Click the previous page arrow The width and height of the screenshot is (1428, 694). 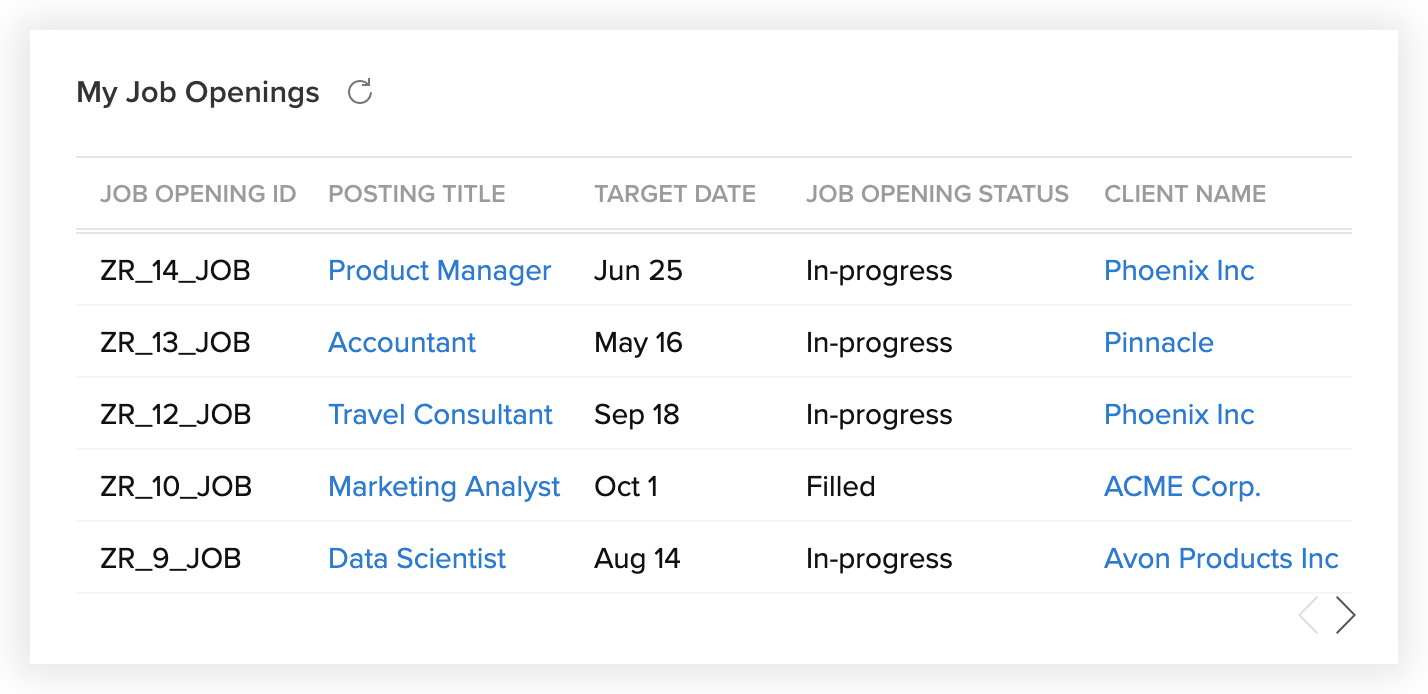[x=1307, y=616]
